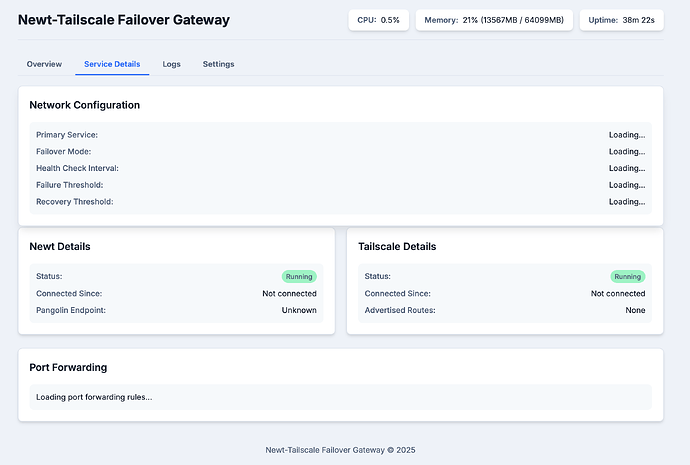This screenshot has height=465, width=690.
Task: Open the Overview tab
Action: [44, 64]
